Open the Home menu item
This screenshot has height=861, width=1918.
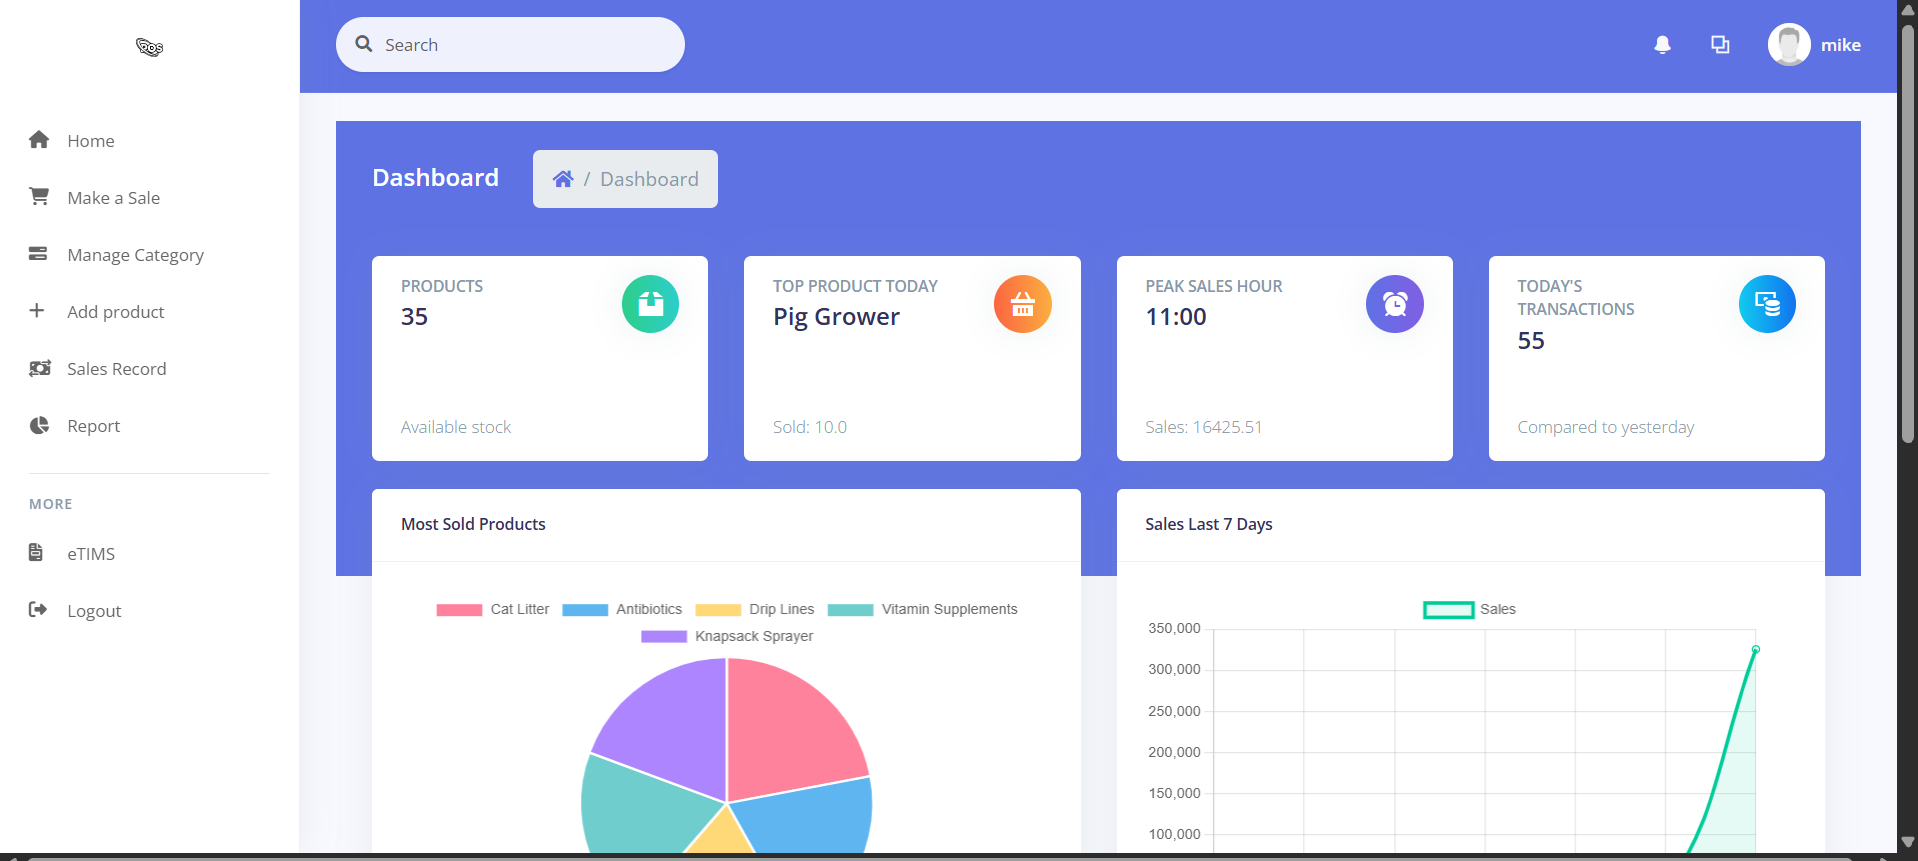point(91,141)
